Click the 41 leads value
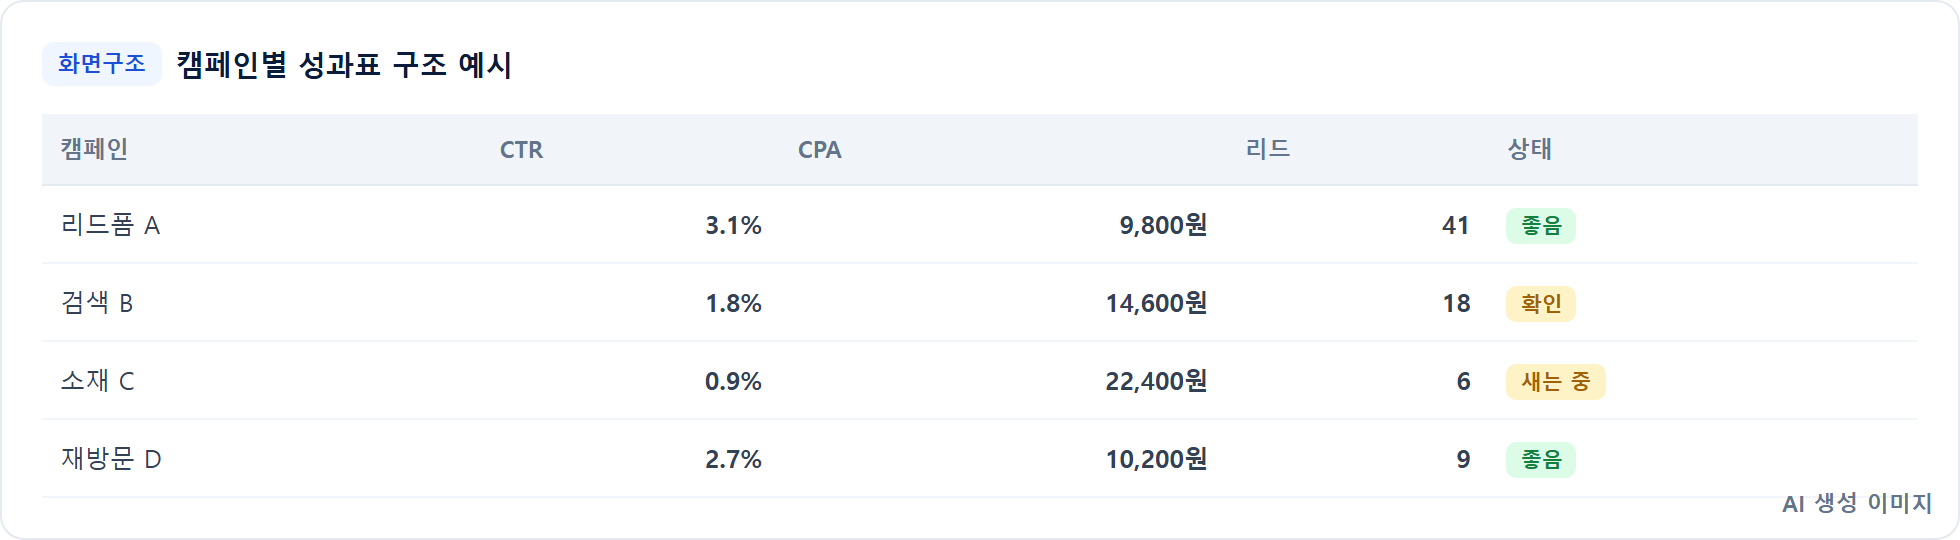 tap(1456, 226)
